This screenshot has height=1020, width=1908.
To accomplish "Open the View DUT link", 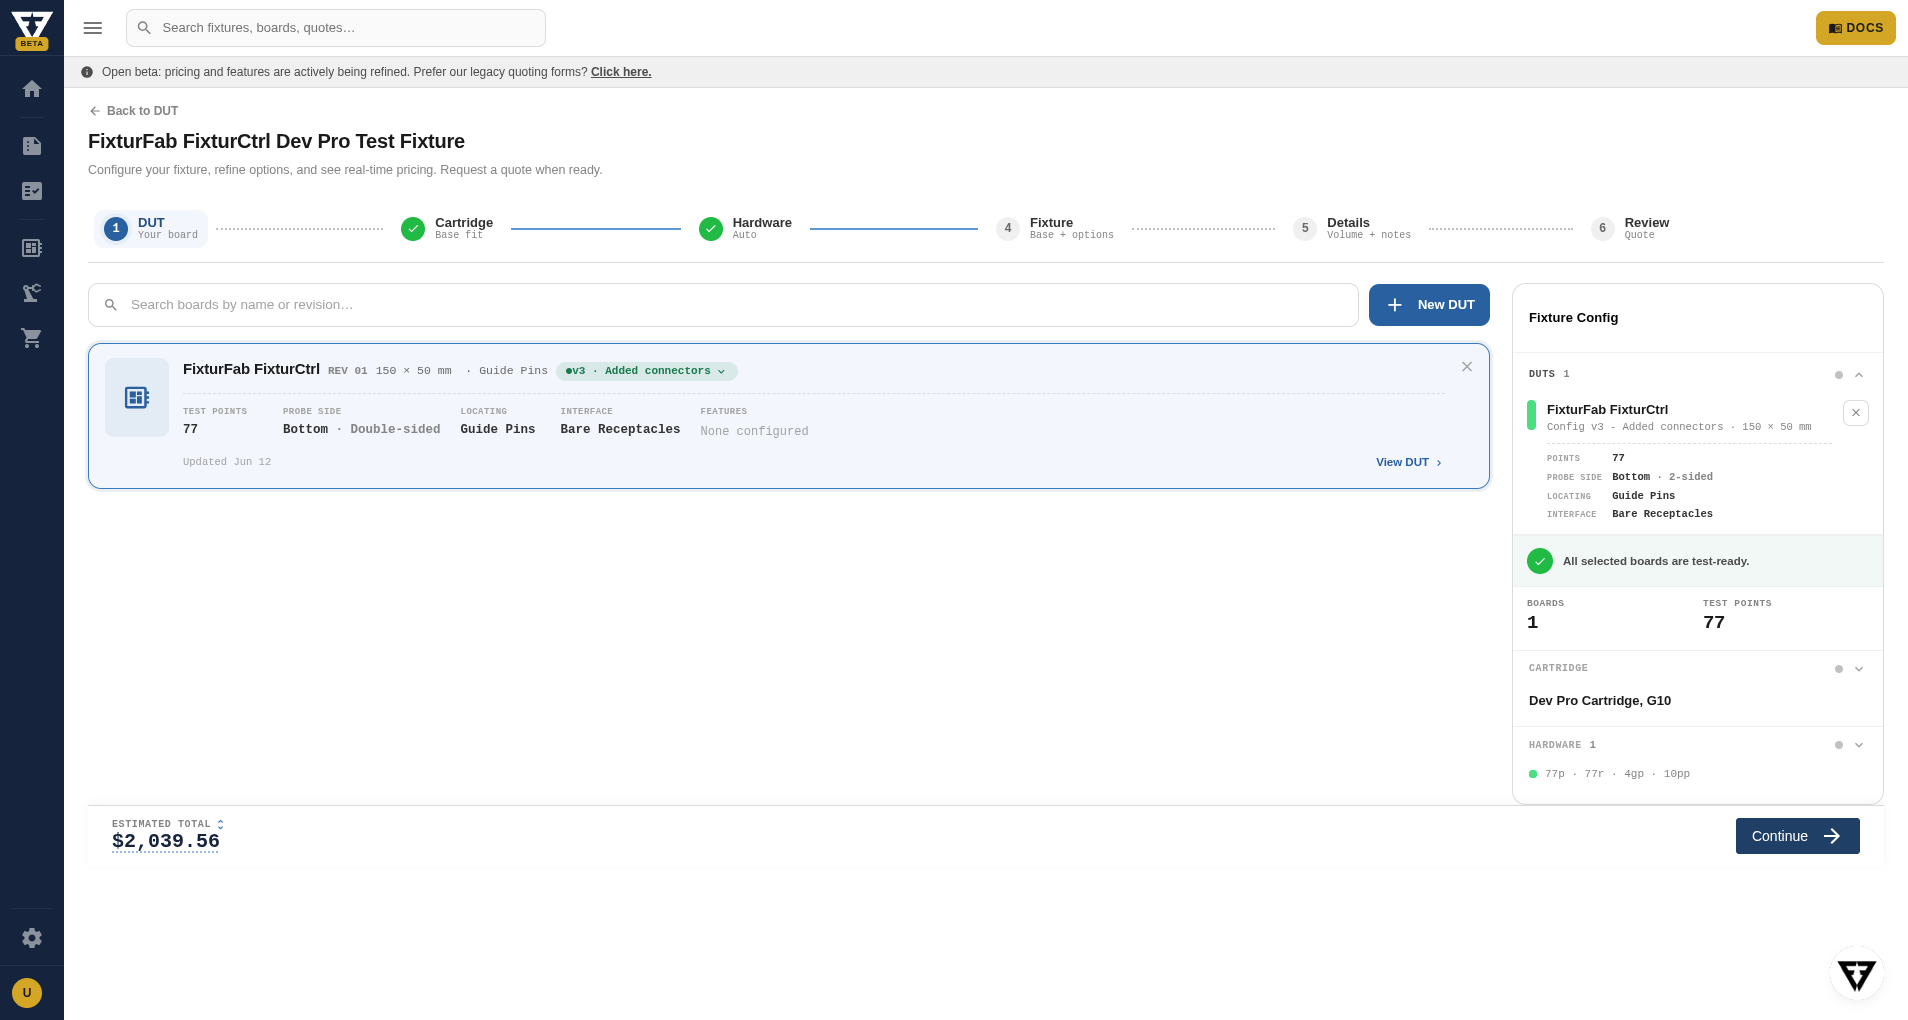I will click(1409, 462).
